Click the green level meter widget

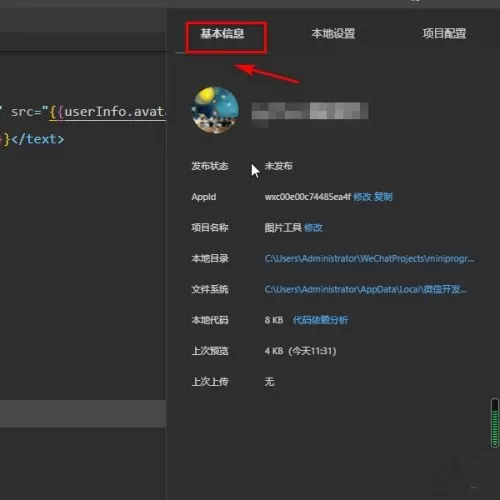pos(495,423)
